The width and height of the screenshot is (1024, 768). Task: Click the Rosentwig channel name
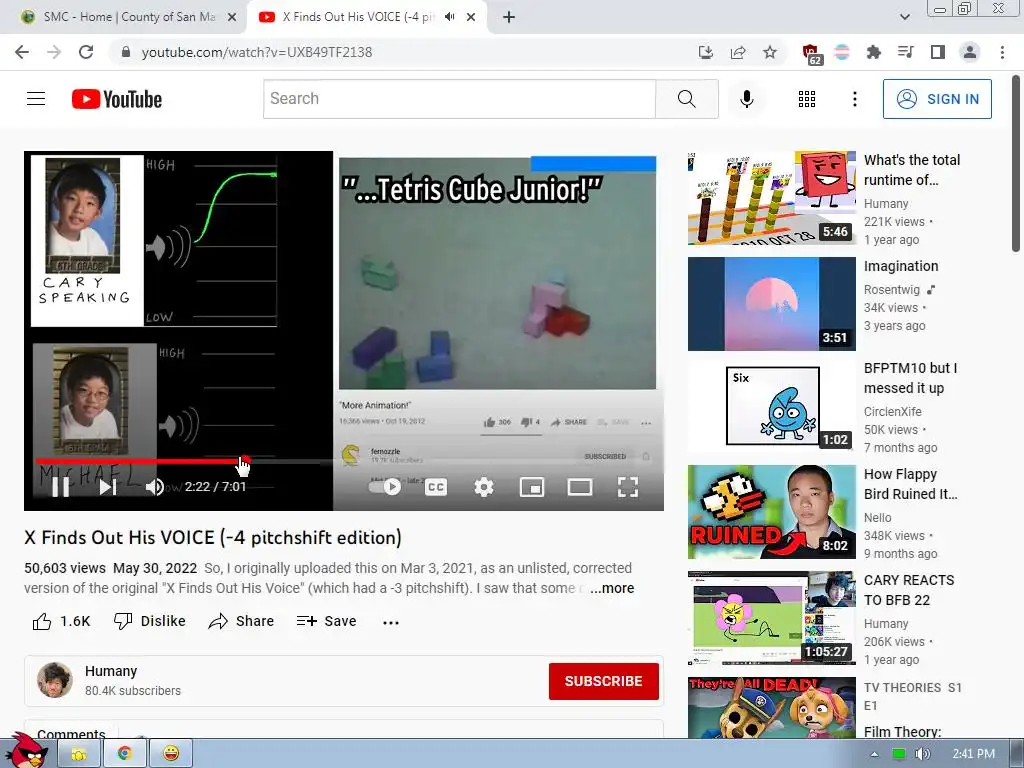891,289
